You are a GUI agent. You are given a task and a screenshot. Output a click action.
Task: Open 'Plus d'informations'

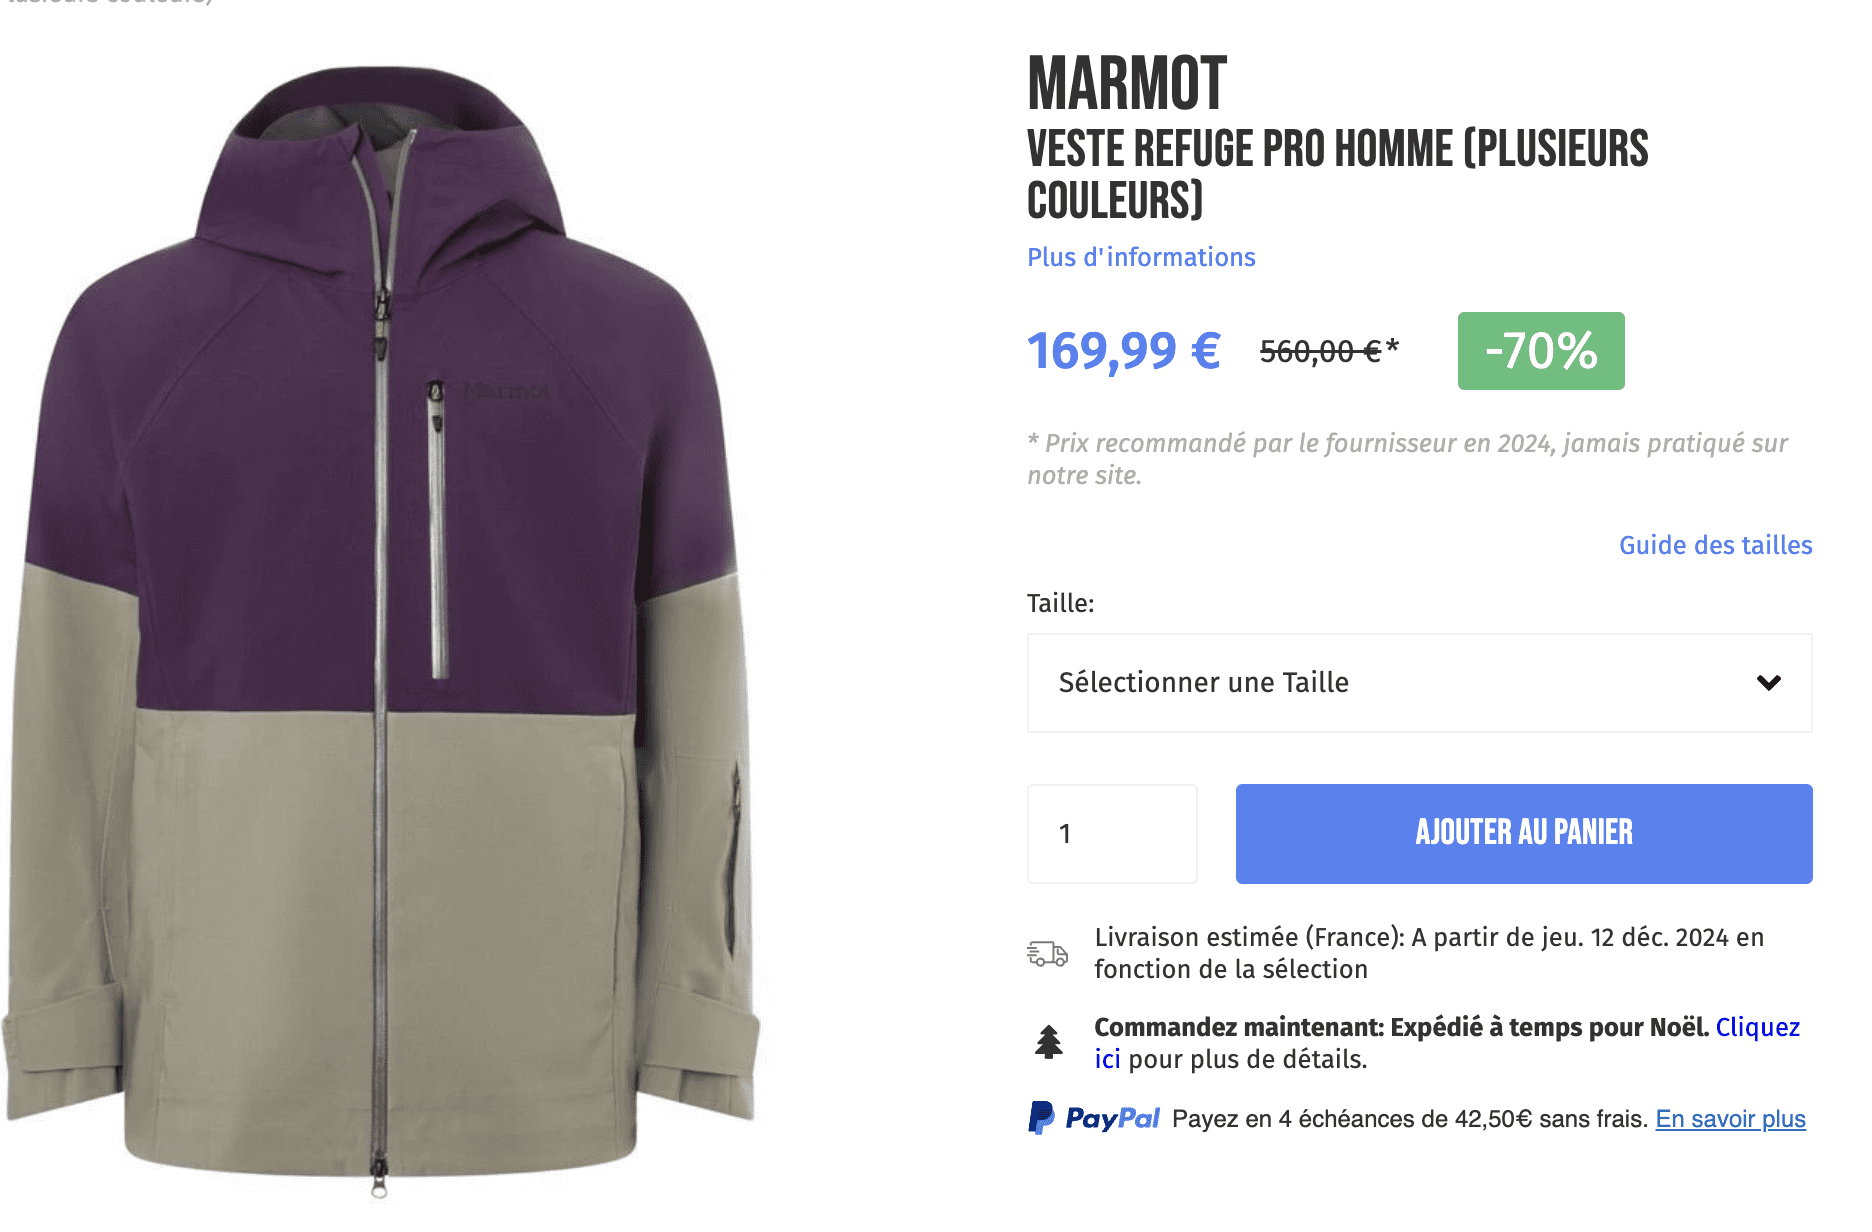click(x=1141, y=257)
